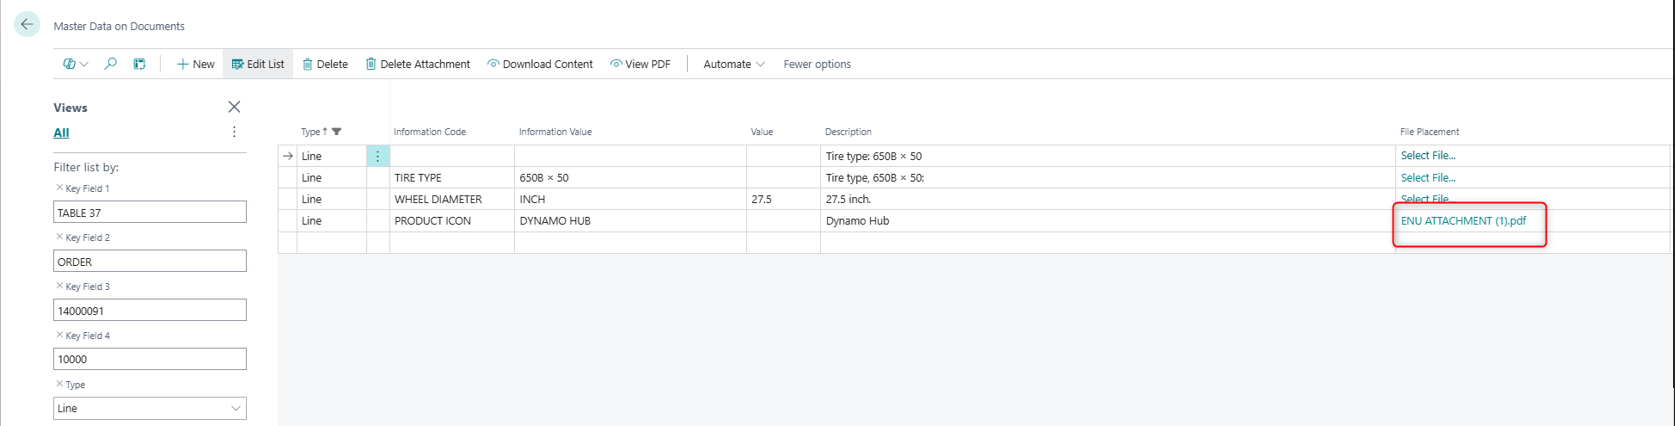Open the Automate dropdown menu
This screenshot has width=1675, height=426.
[733, 64]
